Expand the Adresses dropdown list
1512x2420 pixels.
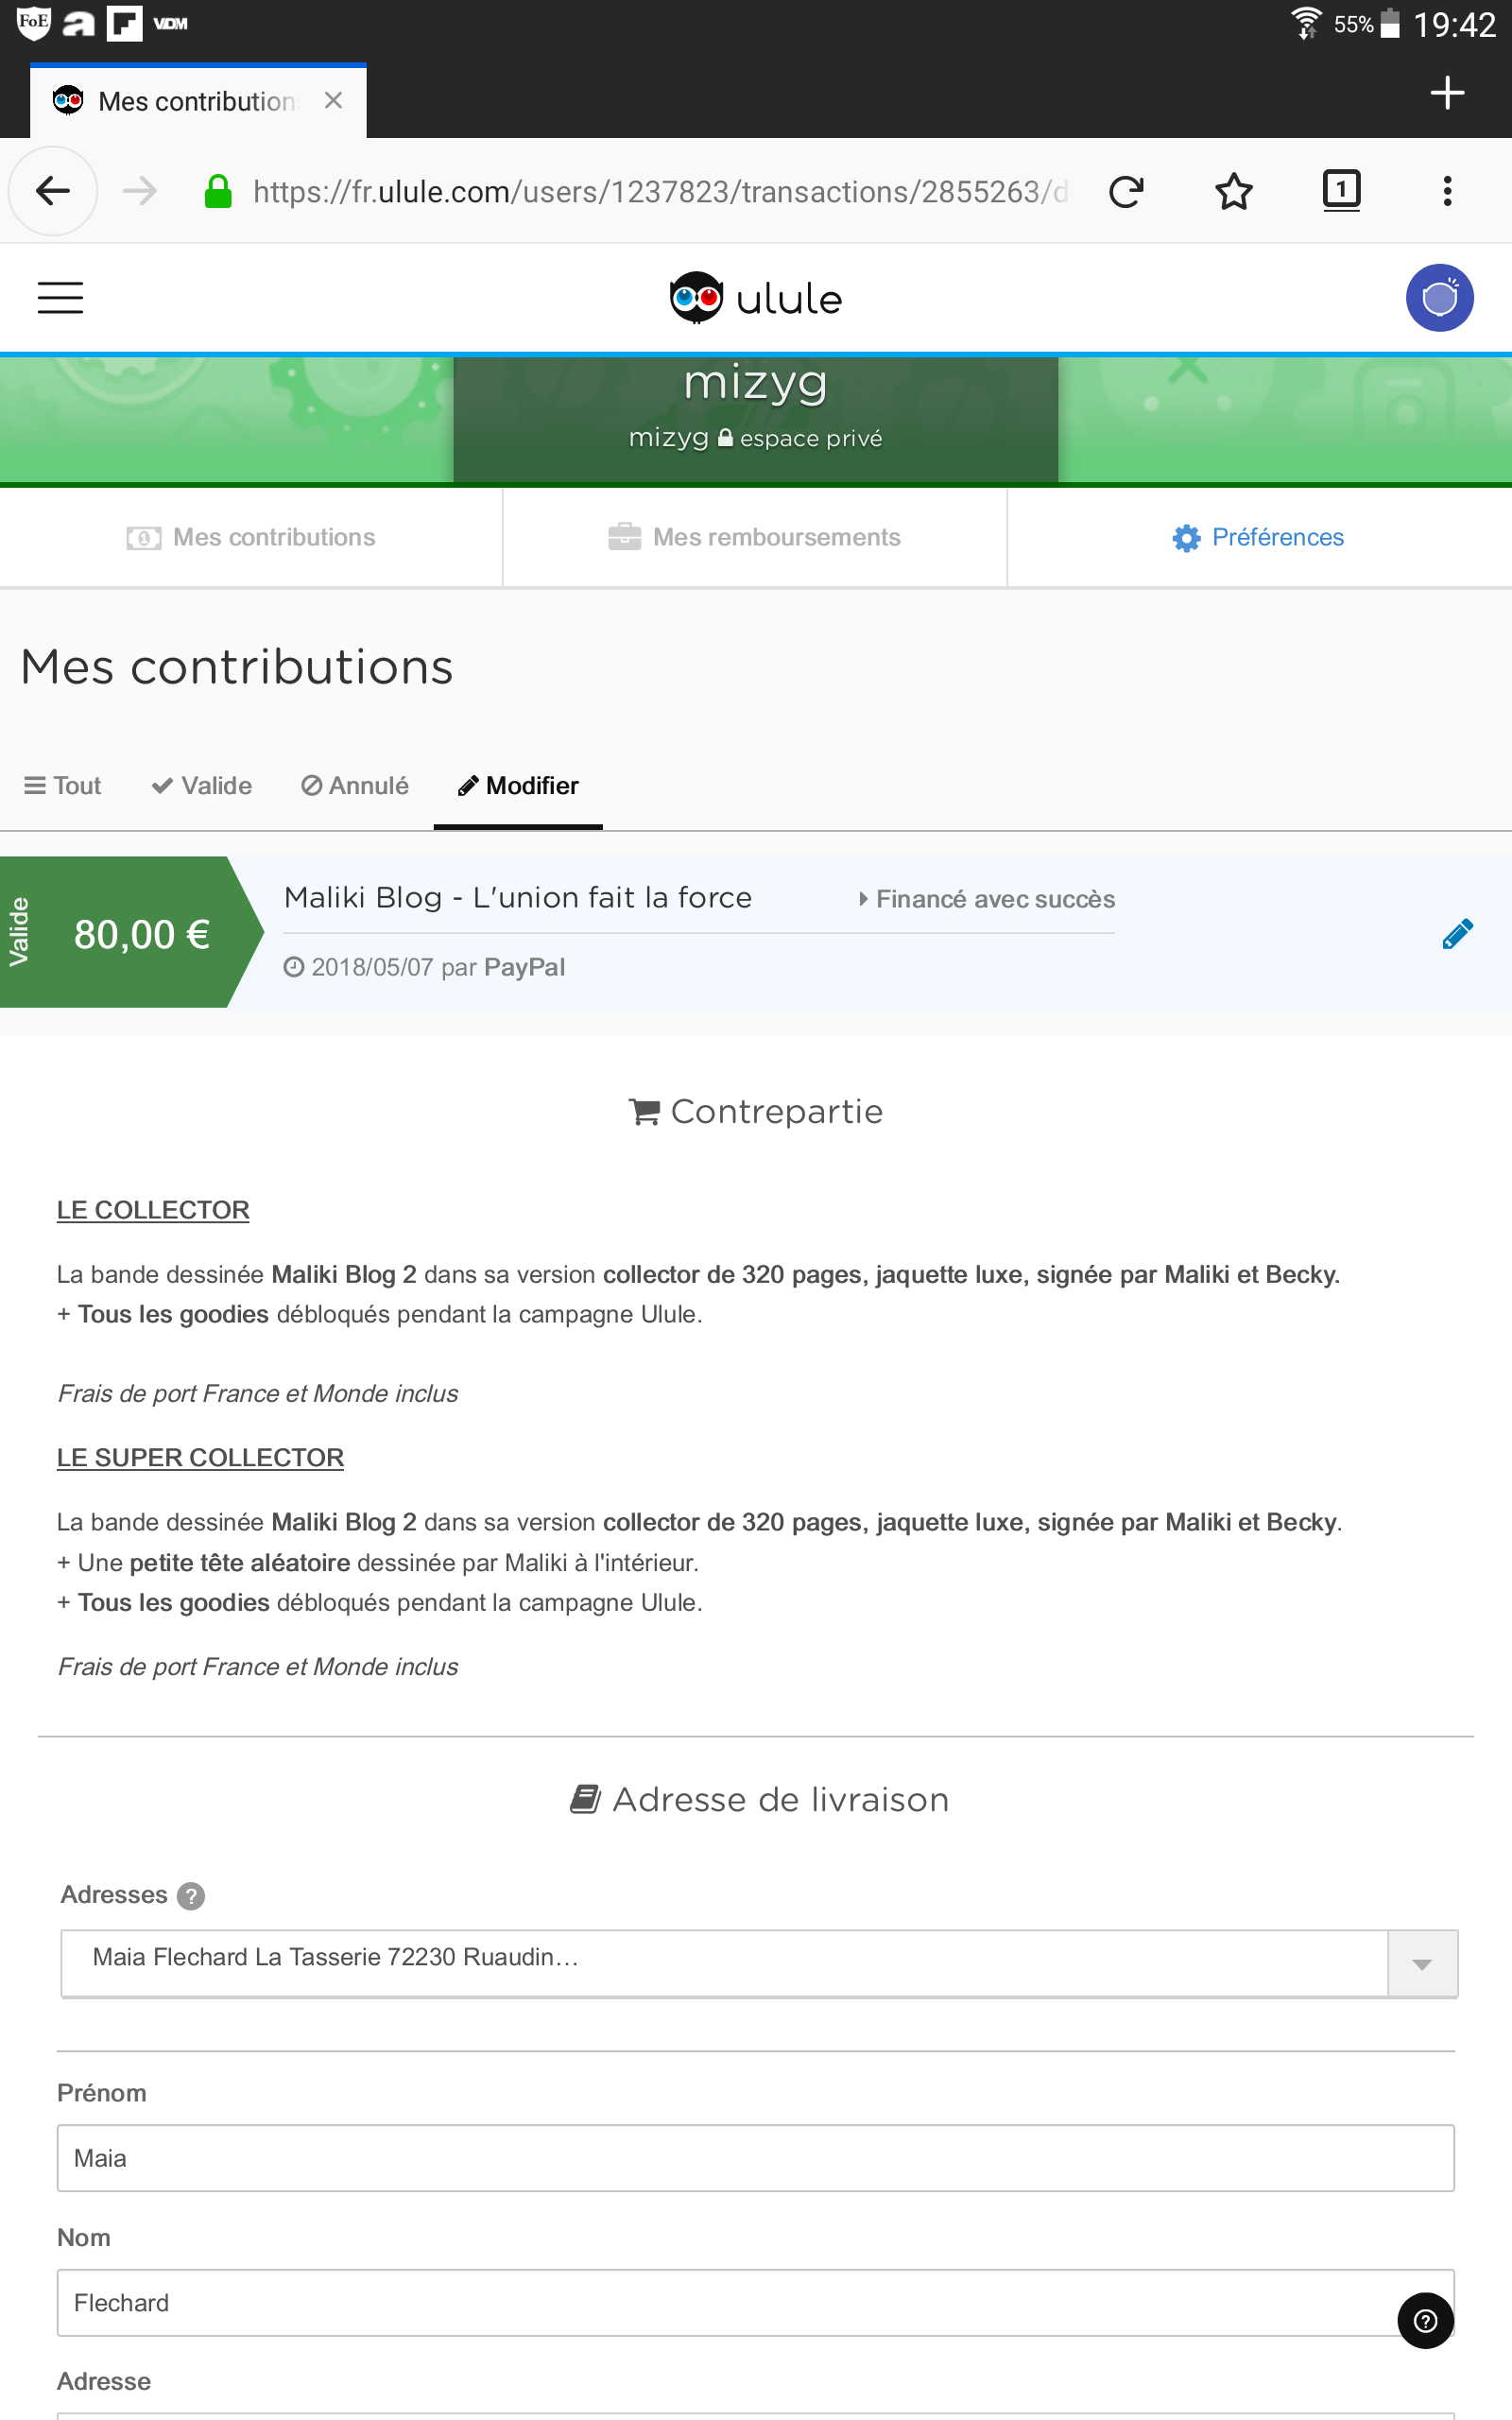(1421, 1964)
